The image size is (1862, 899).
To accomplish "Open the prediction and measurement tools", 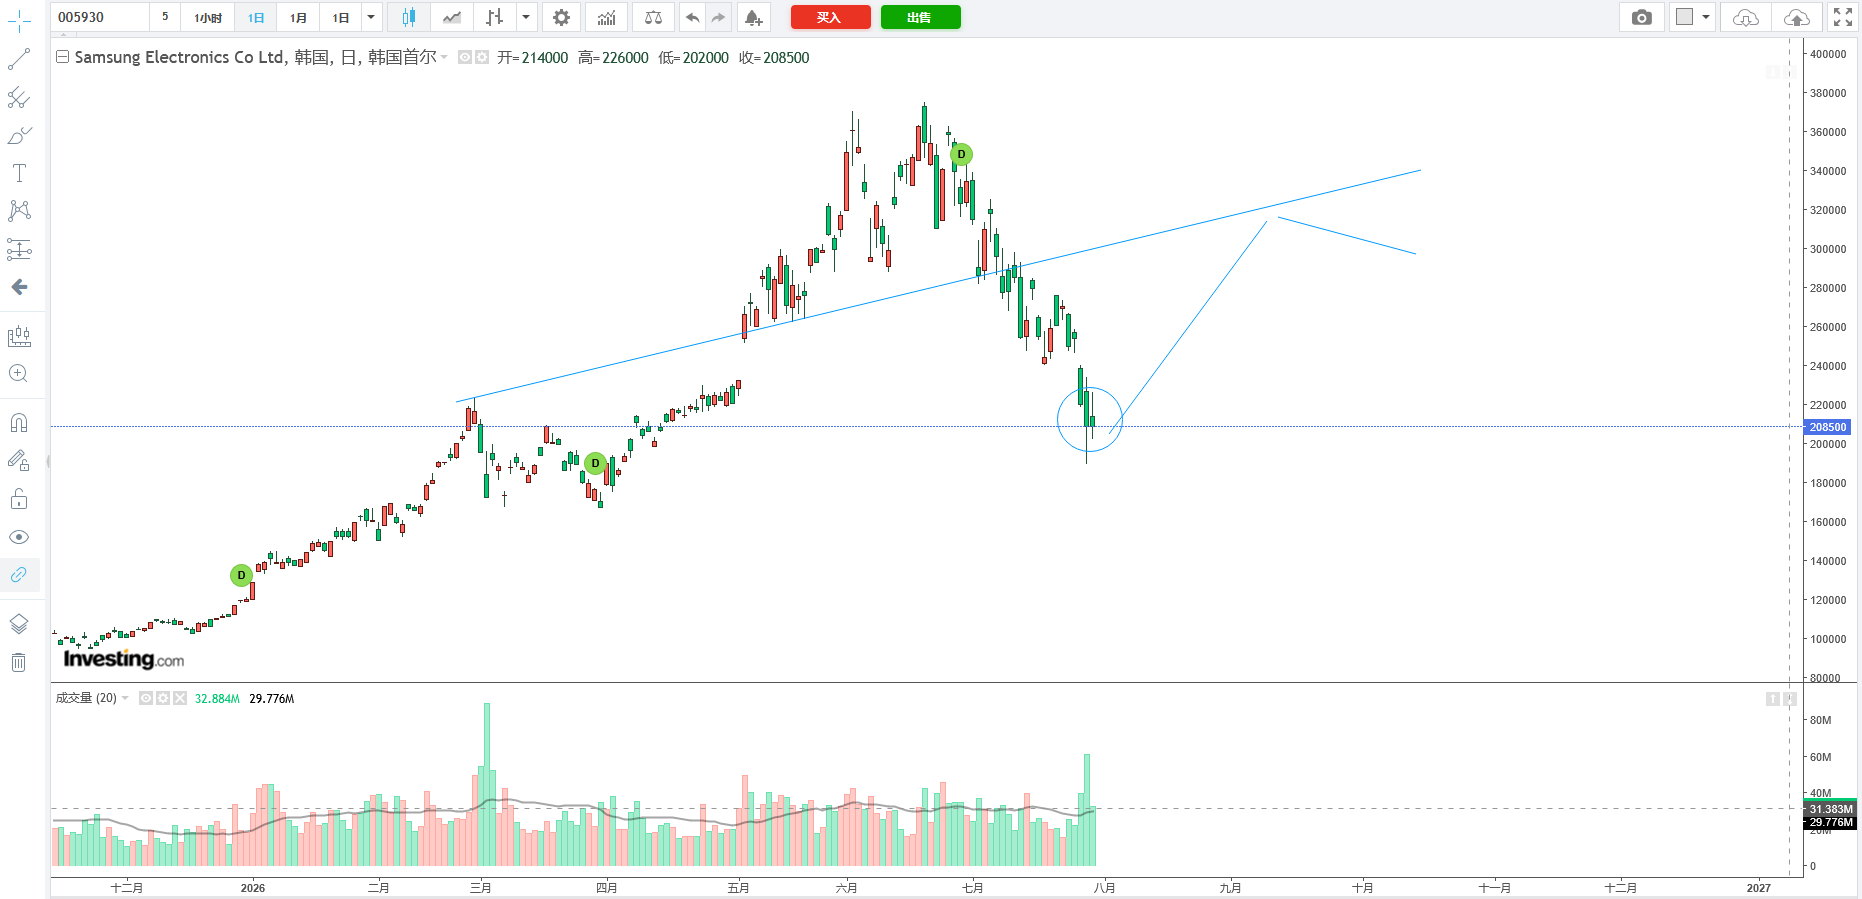I will click(19, 249).
